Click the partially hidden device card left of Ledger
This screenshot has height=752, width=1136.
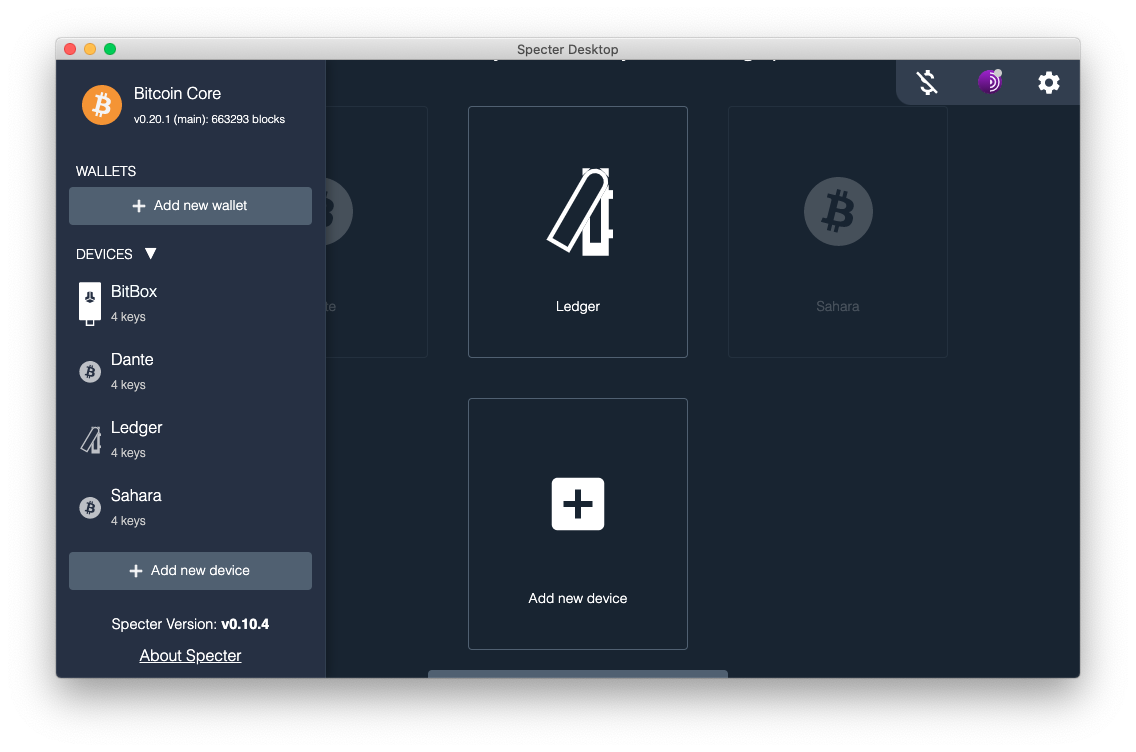click(377, 232)
